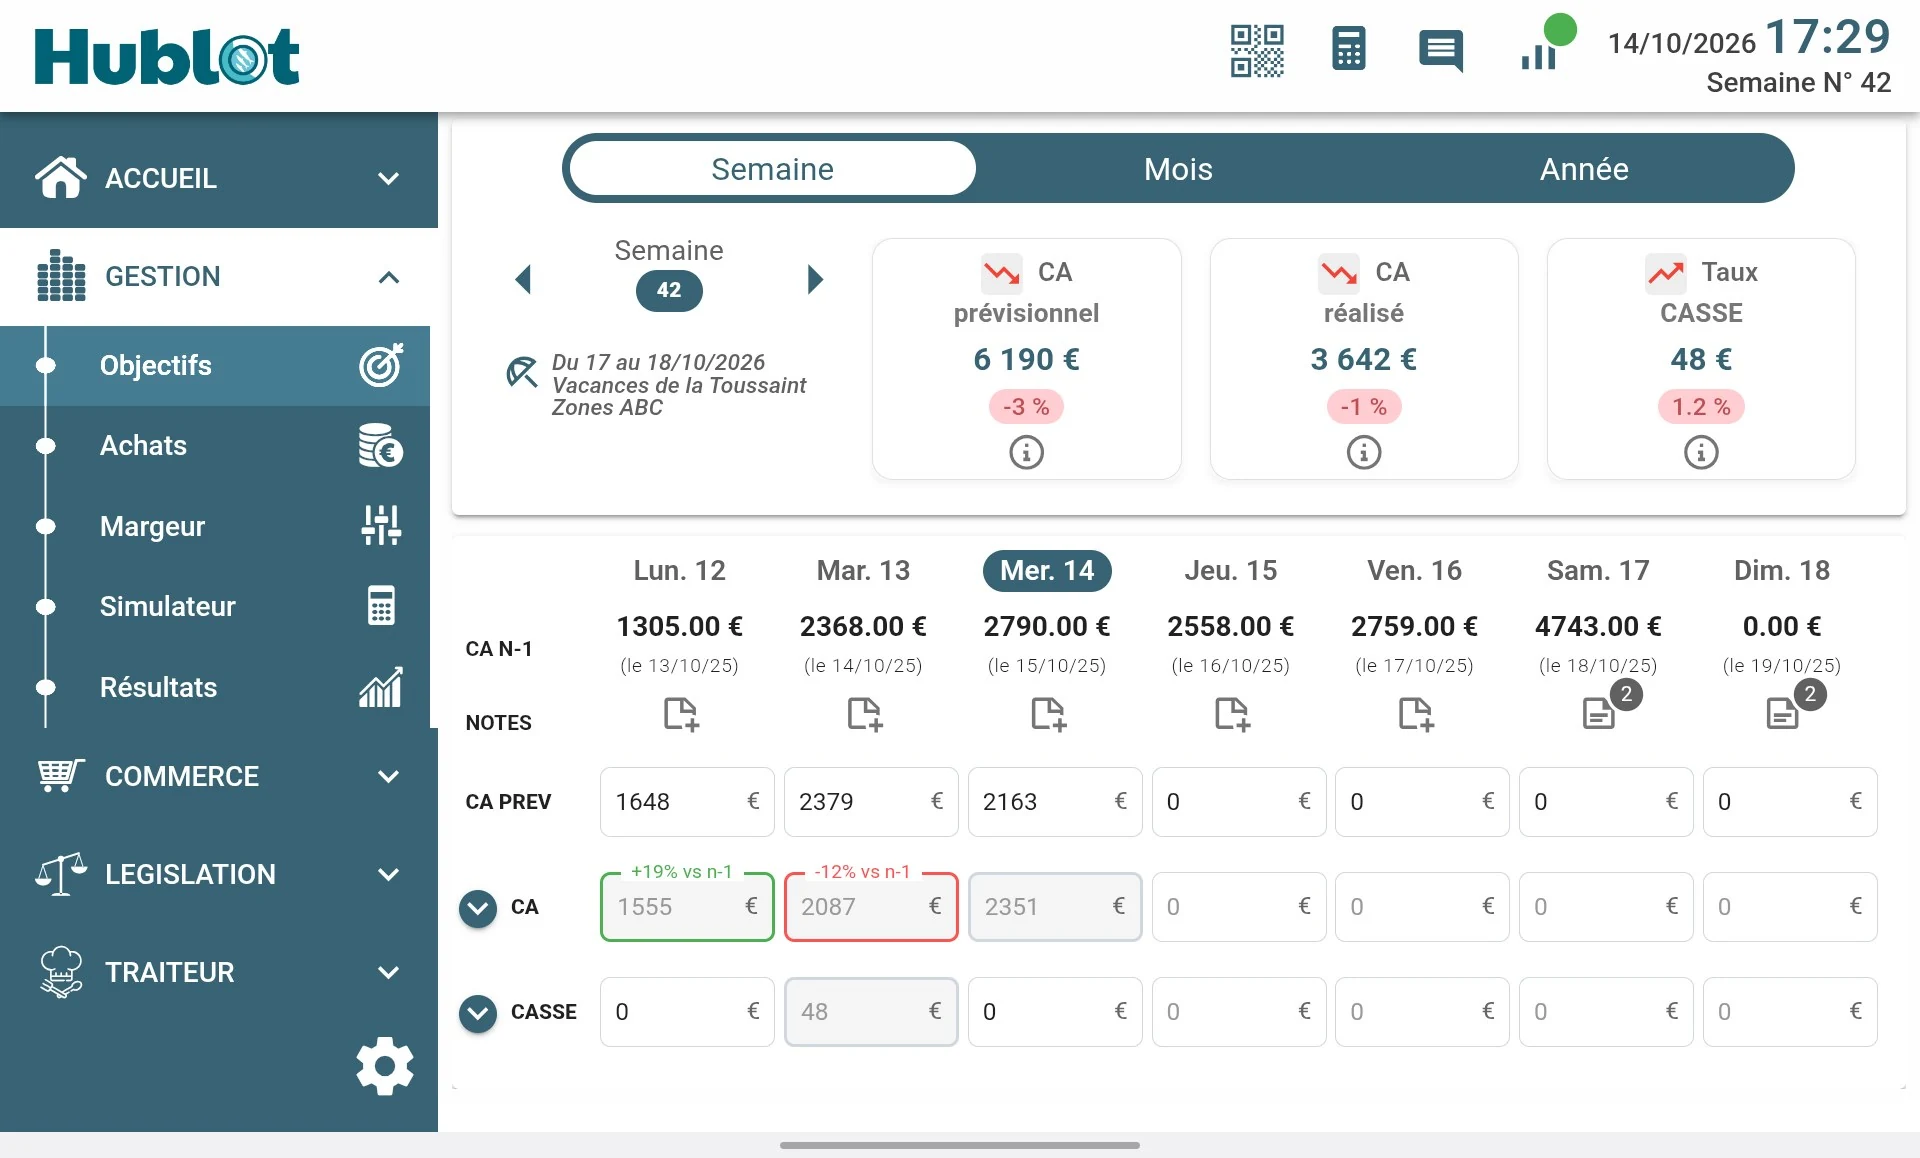Open the Objectifs menu item

215,366
